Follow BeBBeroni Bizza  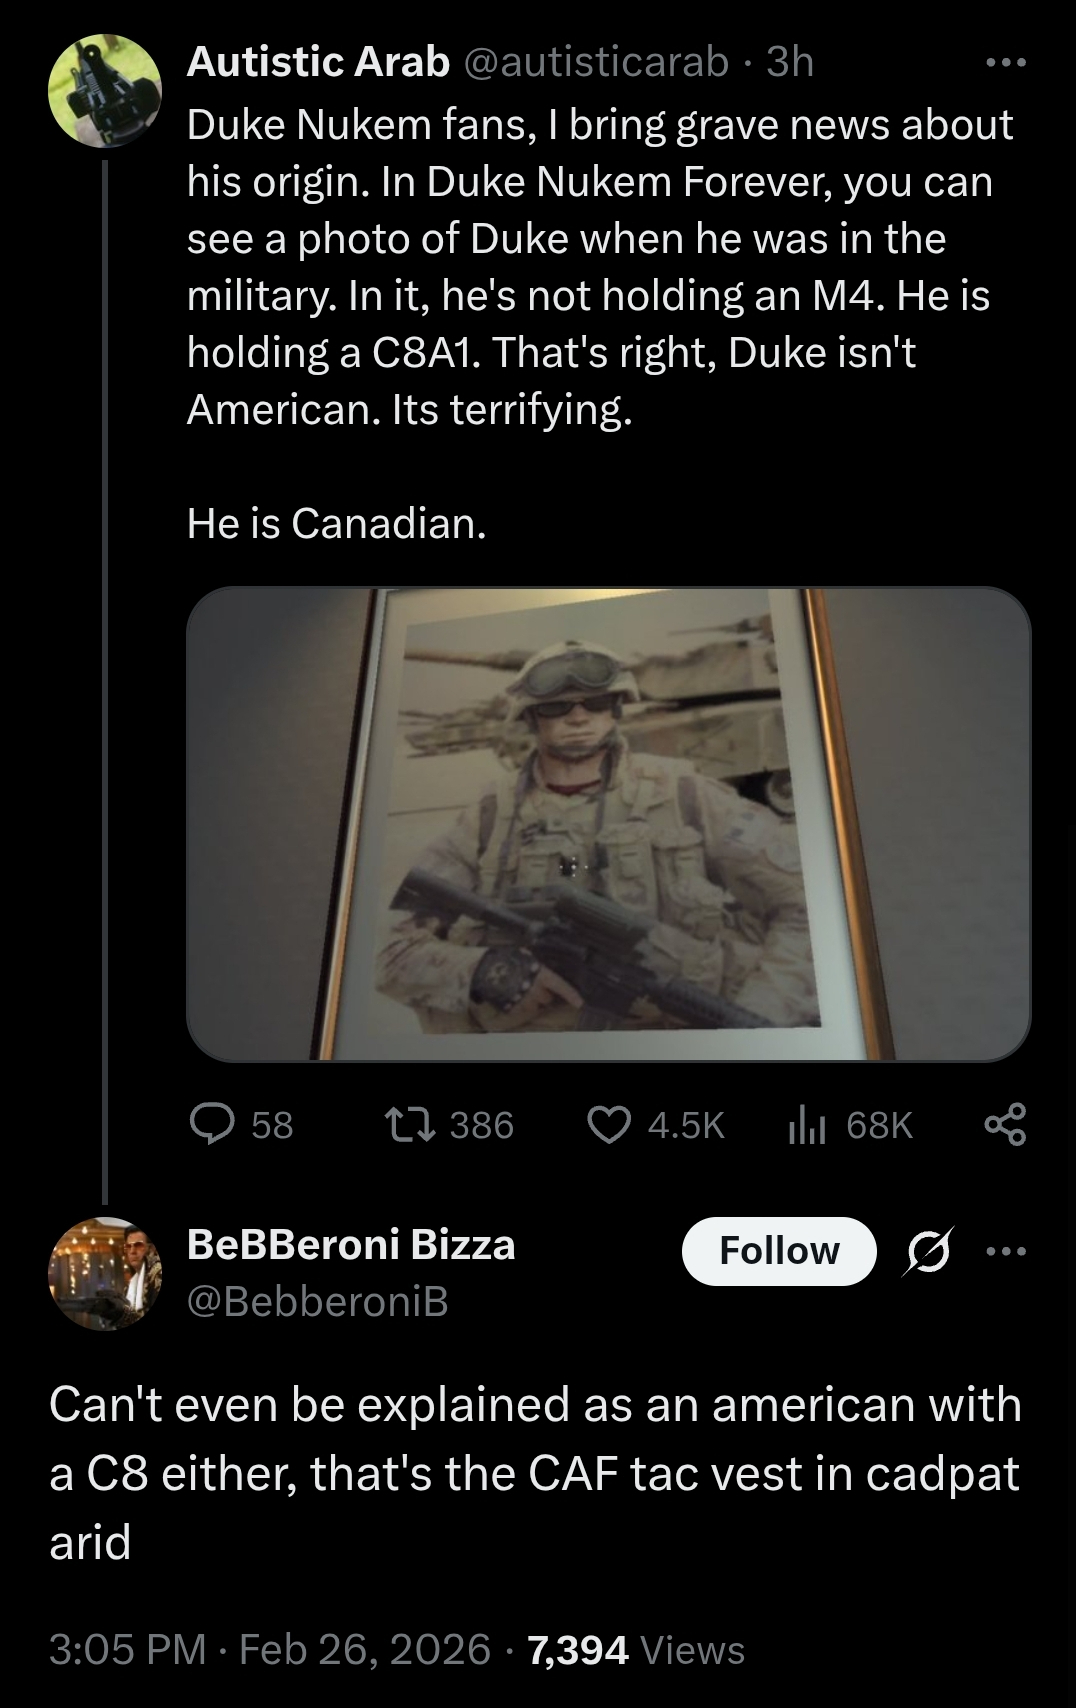coord(779,1251)
